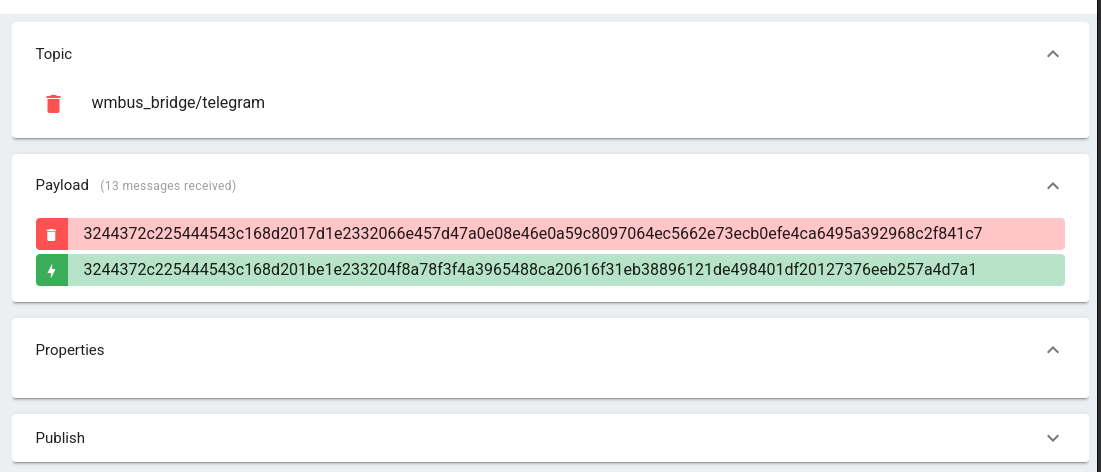The image size is (1101, 472).
Task: Click the Publish section title
Action: point(60,438)
